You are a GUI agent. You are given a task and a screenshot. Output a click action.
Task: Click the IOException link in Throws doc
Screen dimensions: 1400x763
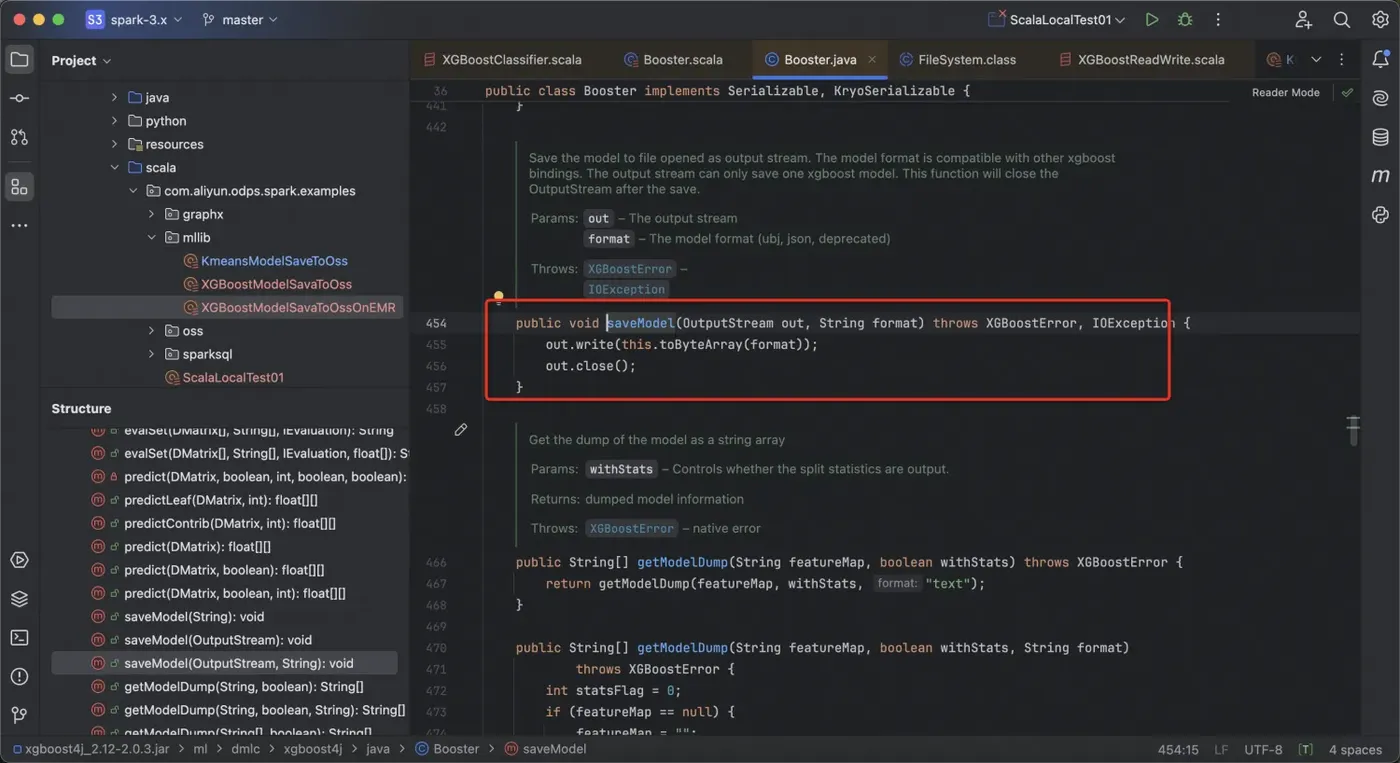[627, 289]
